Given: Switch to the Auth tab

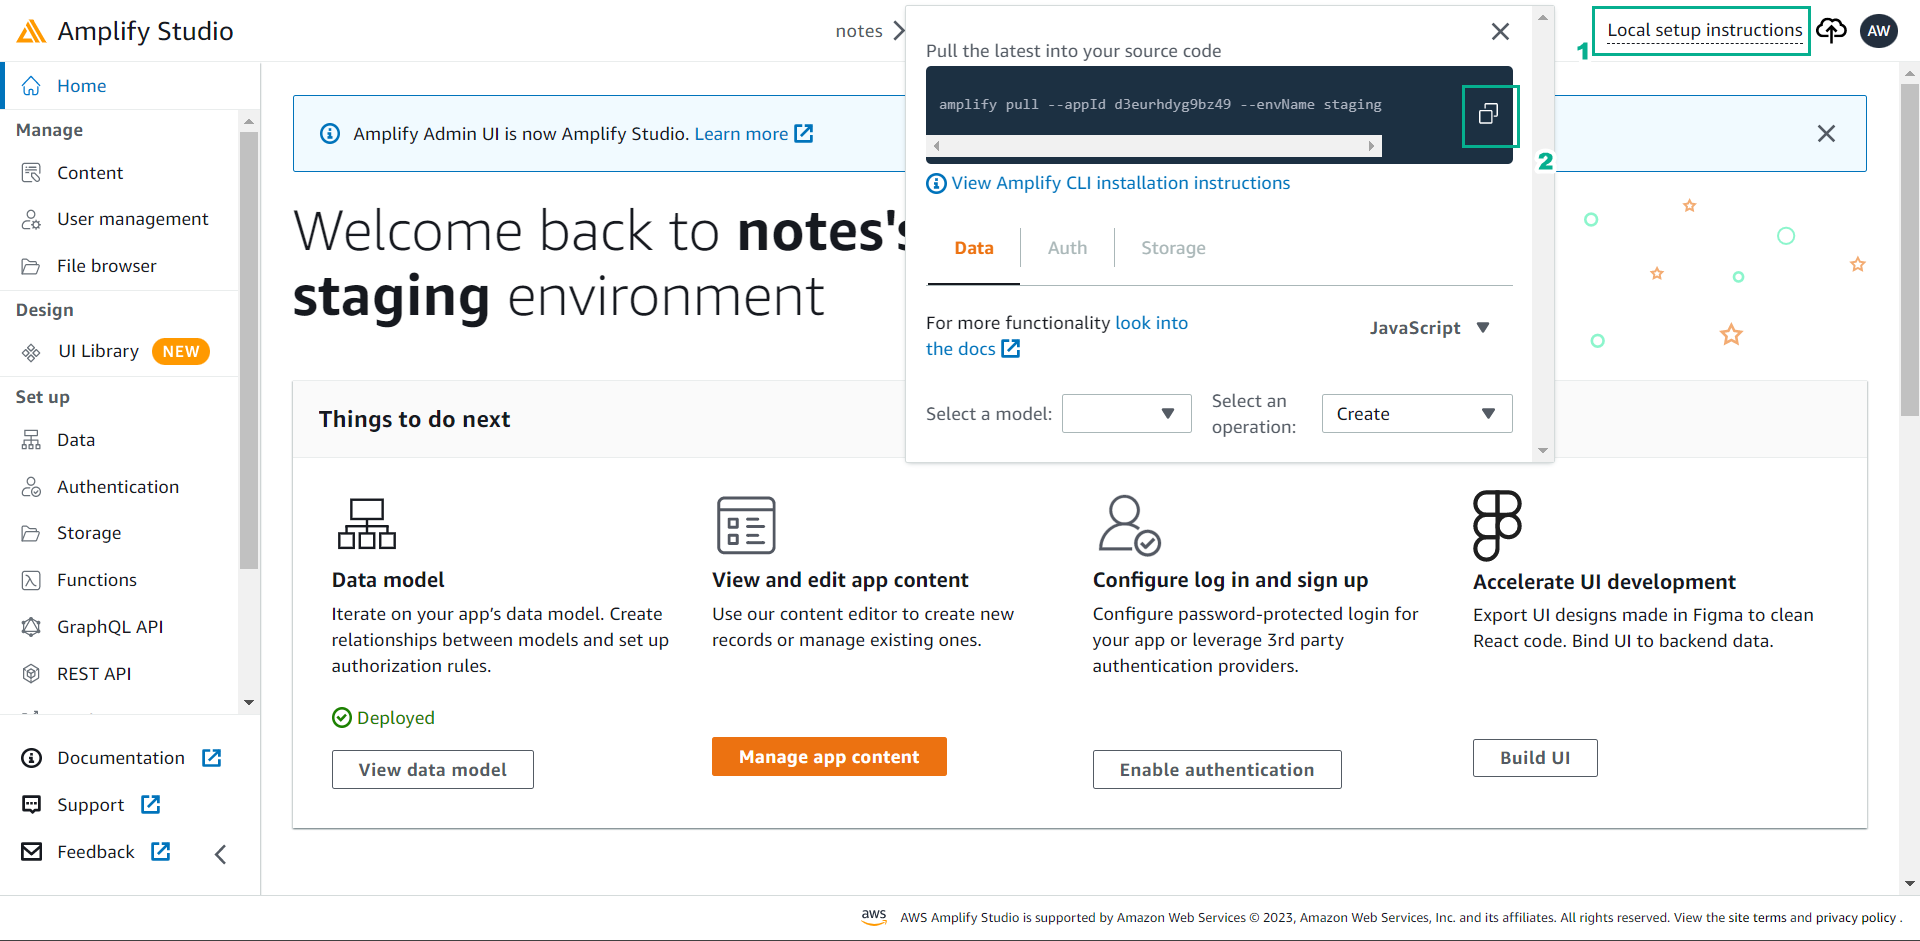Looking at the screenshot, I should (1067, 248).
